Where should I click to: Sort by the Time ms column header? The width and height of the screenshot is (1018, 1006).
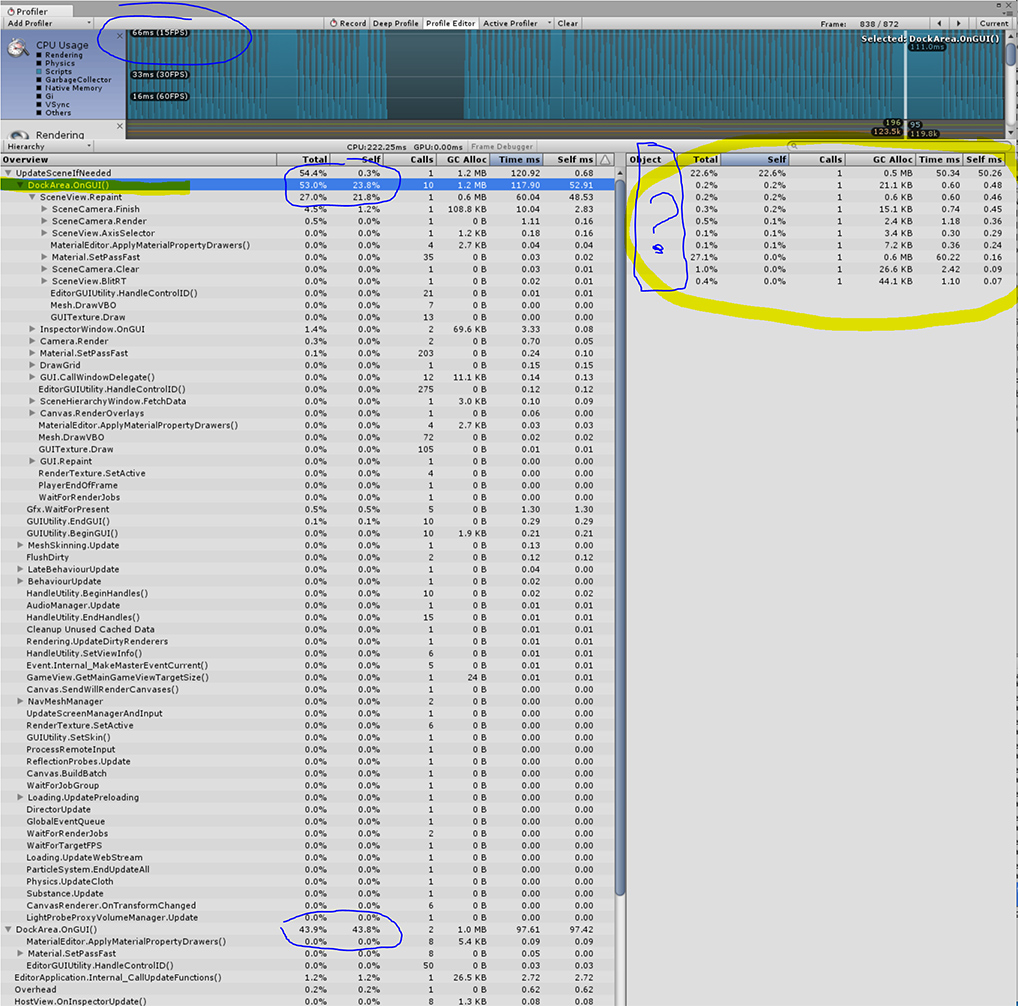tap(519, 160)
